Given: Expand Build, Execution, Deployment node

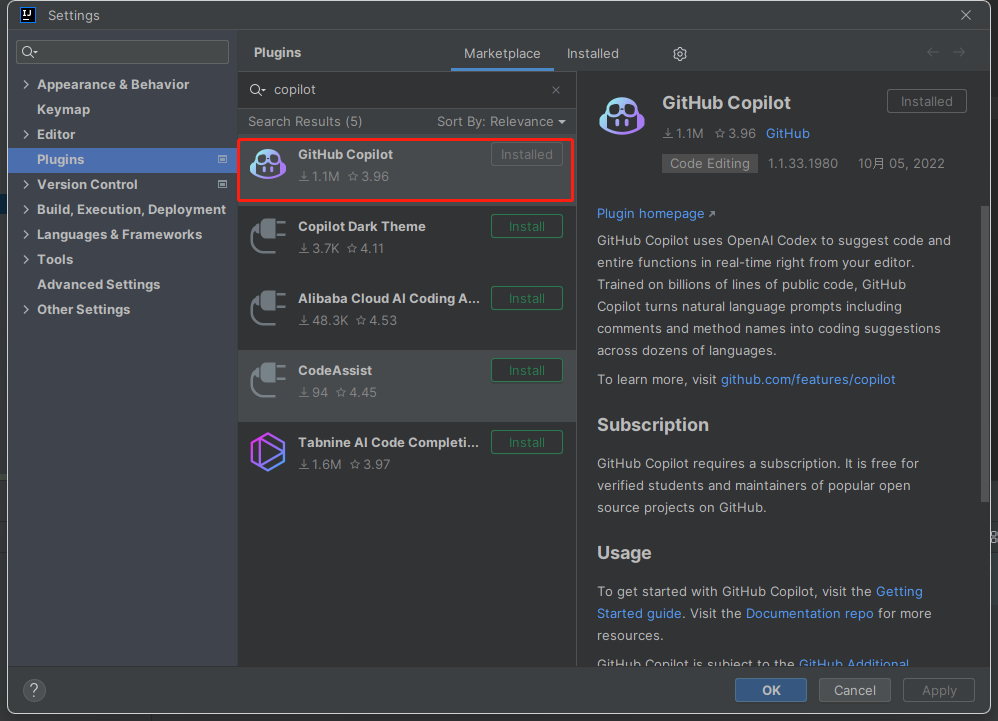Looking at the screenshot, I should point(26,209).
